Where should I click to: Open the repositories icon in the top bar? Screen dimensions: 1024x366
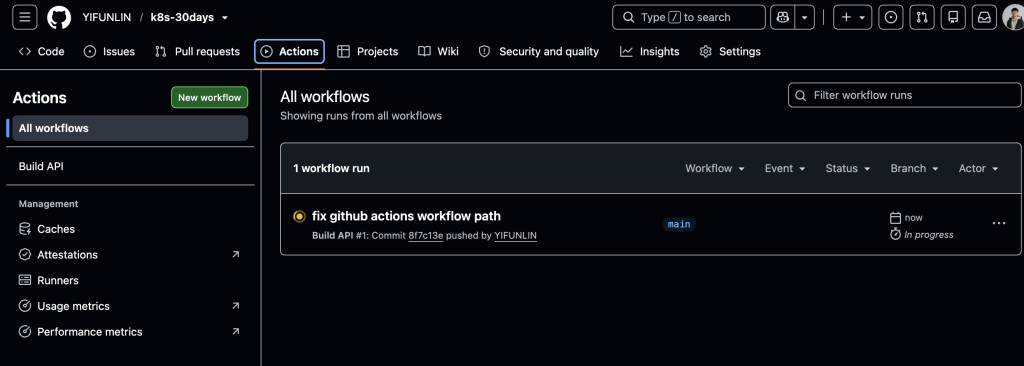click(x=953, y=18)
